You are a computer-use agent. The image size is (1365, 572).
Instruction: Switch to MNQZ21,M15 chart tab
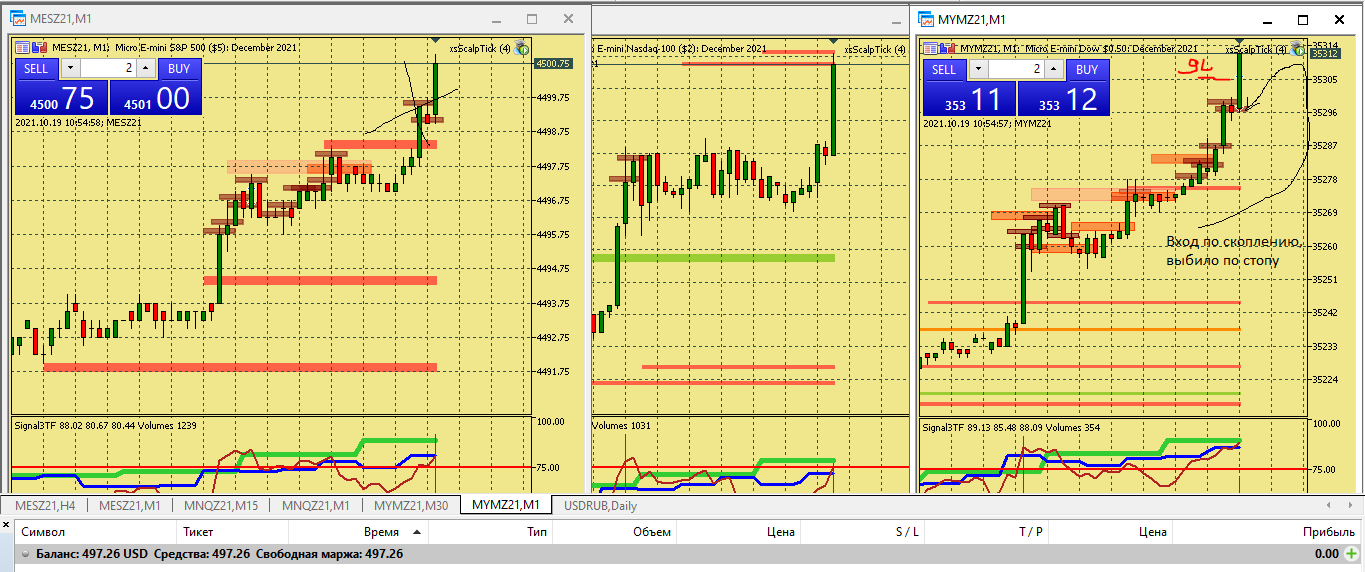pos(222,505)
